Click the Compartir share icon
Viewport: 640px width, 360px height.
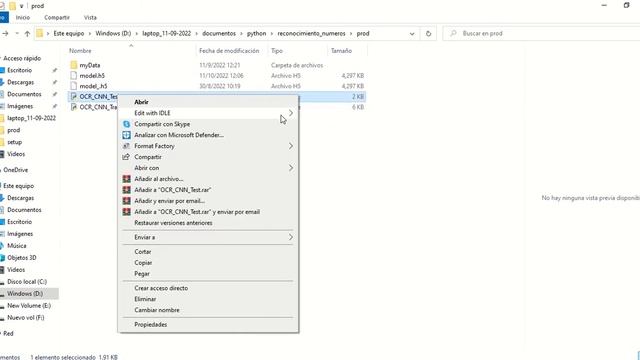tap(127, 157)
